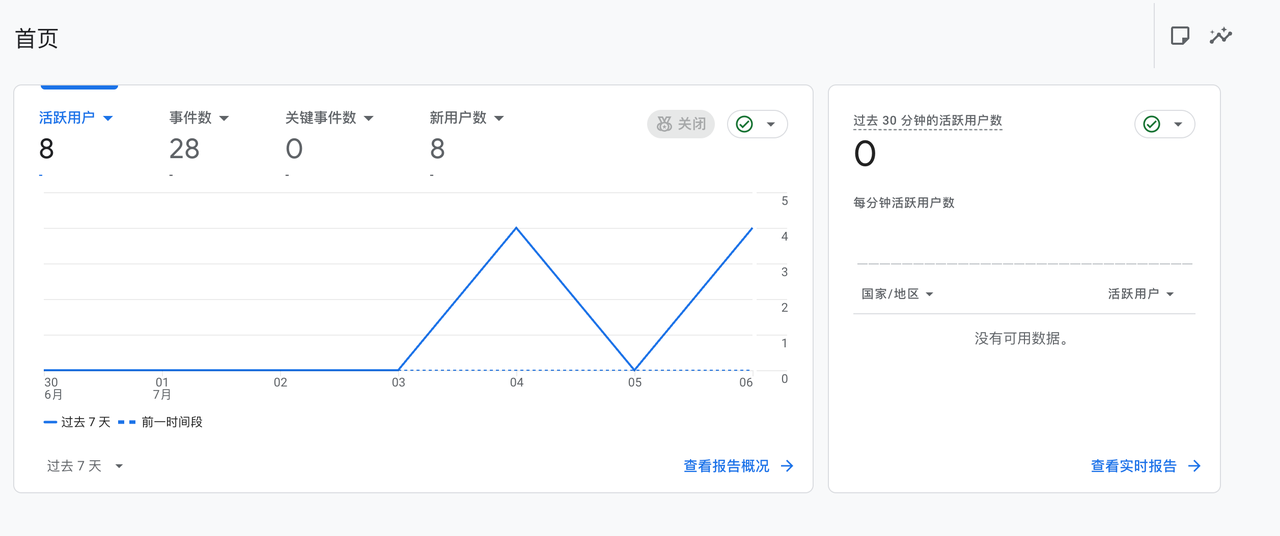Select the 事件数 metric tab
1280x536 pixels.
click(190, 117)
